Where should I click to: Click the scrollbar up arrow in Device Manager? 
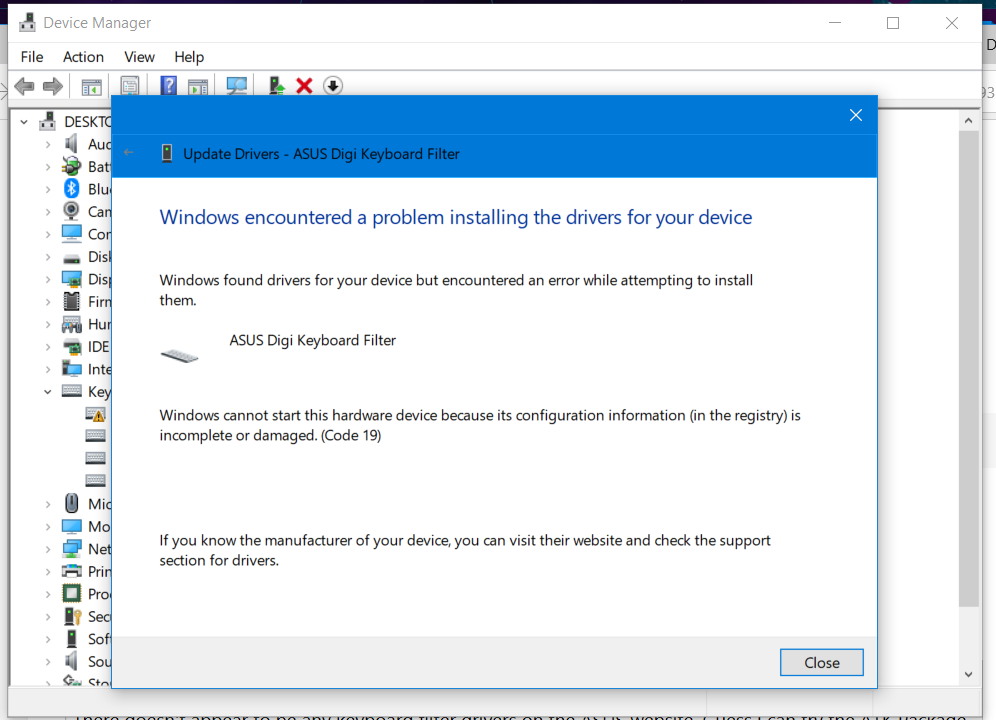pos(968,121)
